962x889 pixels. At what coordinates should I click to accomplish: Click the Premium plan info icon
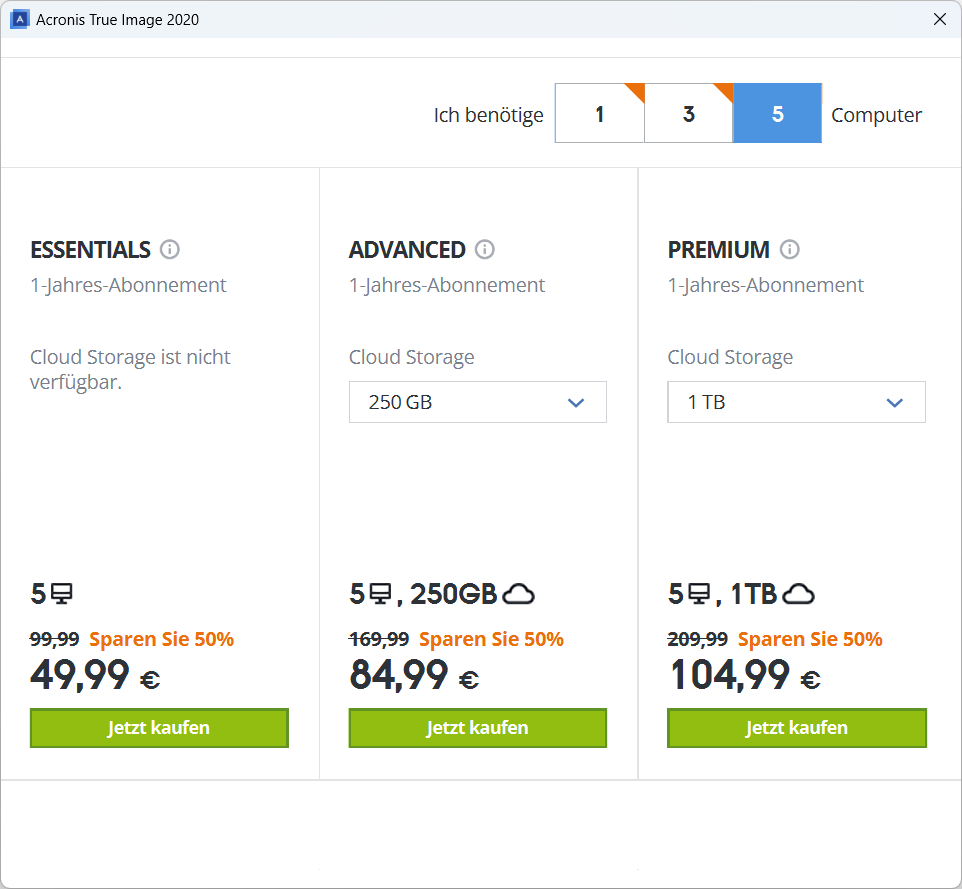tap(789, 249)
